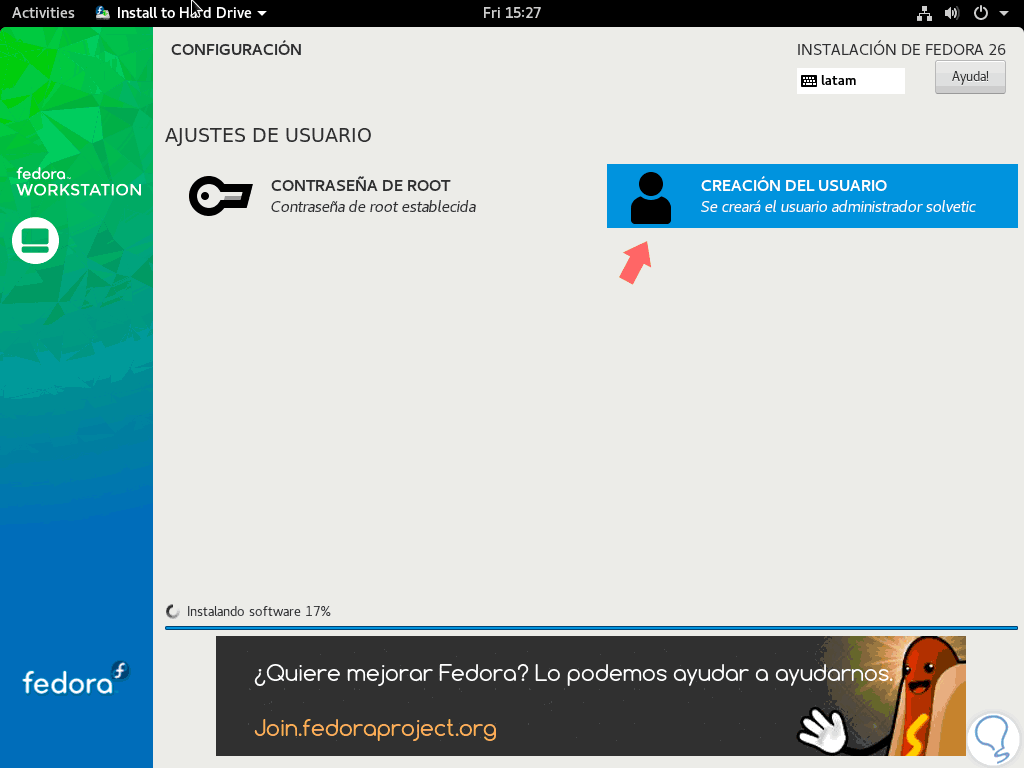Click the installation progress bar

point(591,628)
